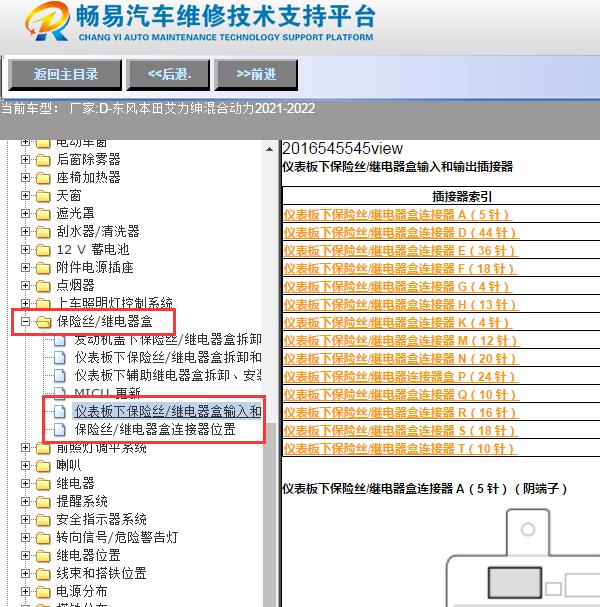Click the 刮水器/清洗器 folder icon
The height and width of the screenshot is (607, 600).
pos(43,232)
